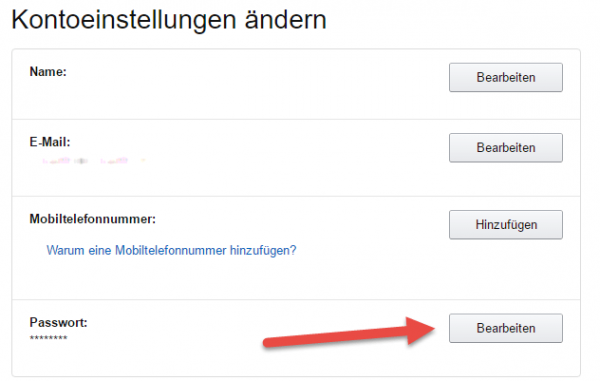Image resolution: width=600 pixels, height=381 pixels.
Task: Select the "Mobiltelefonnummer:" label
Action: pos(93,219)
